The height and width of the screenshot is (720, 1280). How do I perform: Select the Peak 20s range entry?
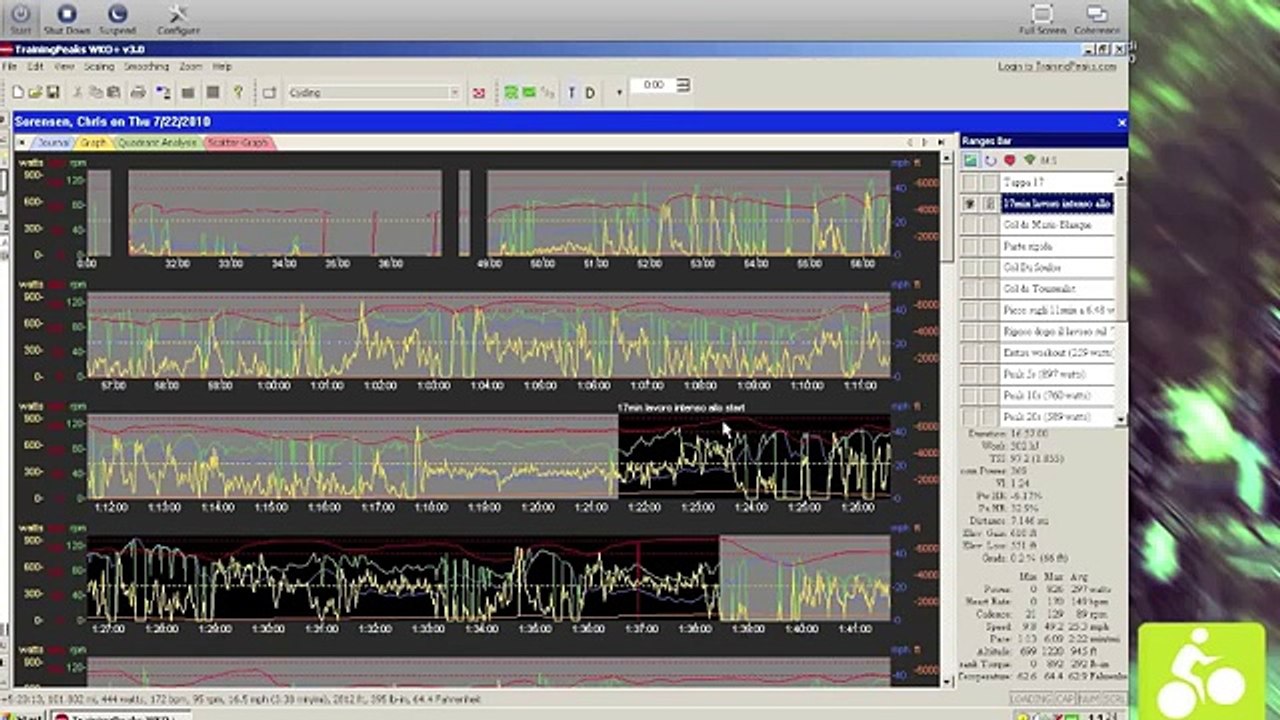tap(1056, 416)
